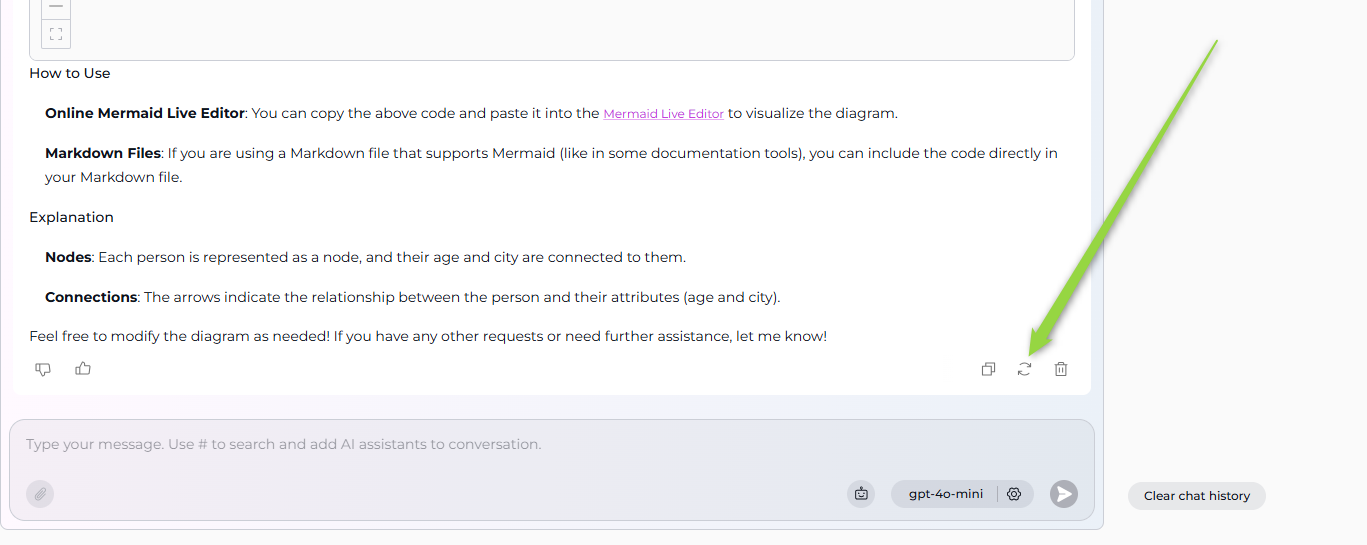Image resolution: width=1367 pixels, height=545 pixels.
Task: Copy the response with the copy icon
Action: pos(988,369)
